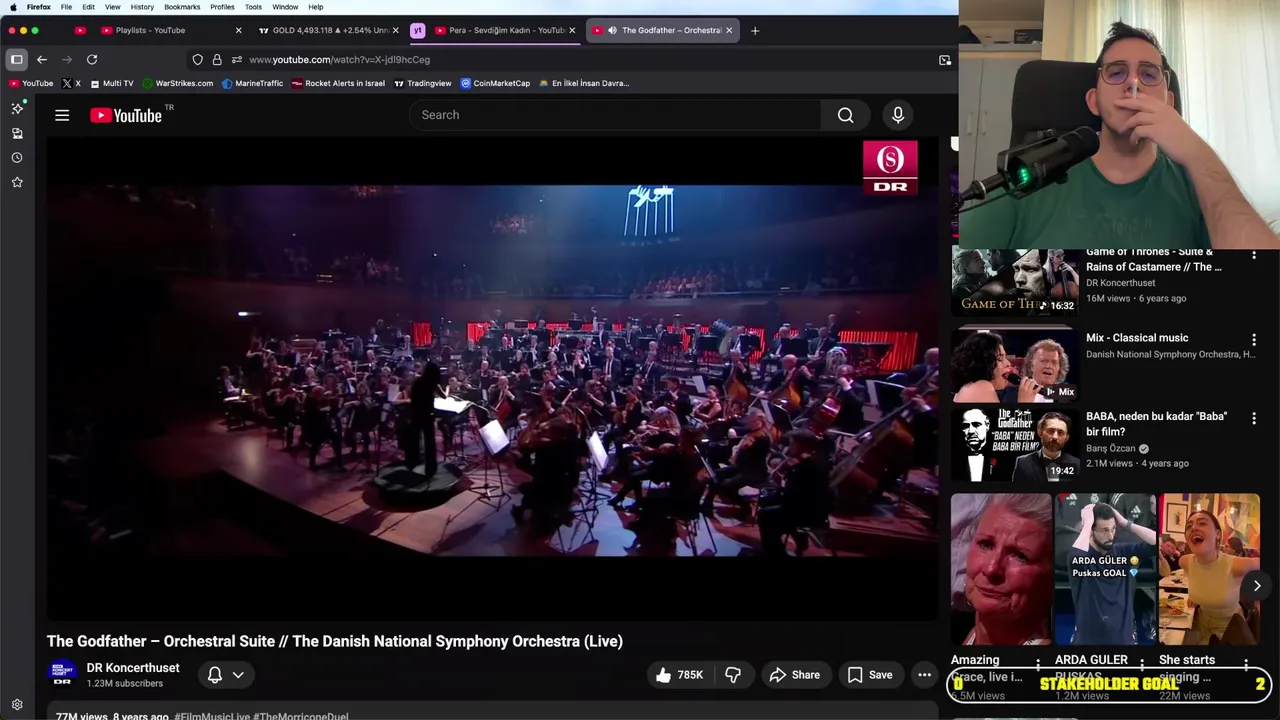1280x720 pixels.
Task: Open the MarineTraffic bookmark
Action: pyautogui.click(x=253, y=83)
